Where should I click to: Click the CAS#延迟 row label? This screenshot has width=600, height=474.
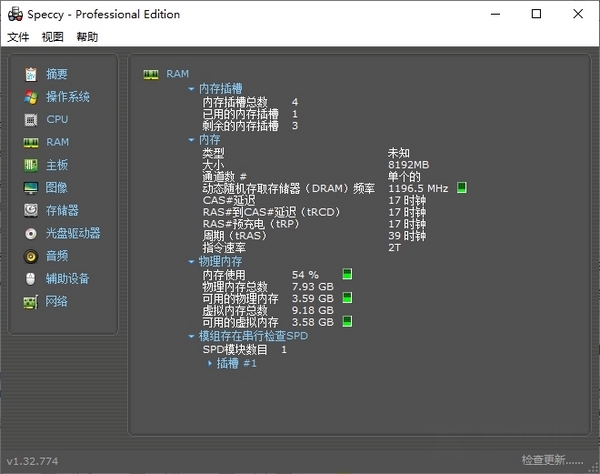point(229,200)
